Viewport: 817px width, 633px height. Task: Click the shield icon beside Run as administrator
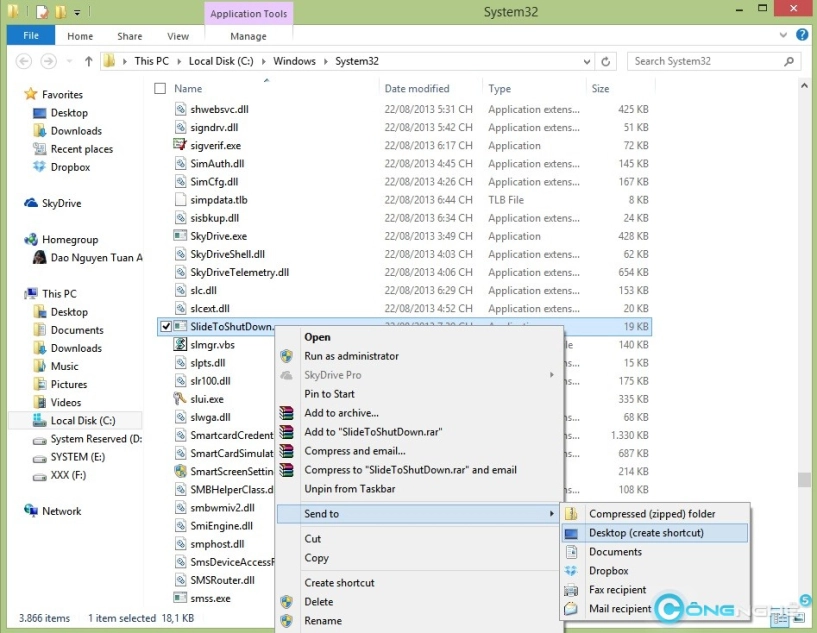point(286,356)
